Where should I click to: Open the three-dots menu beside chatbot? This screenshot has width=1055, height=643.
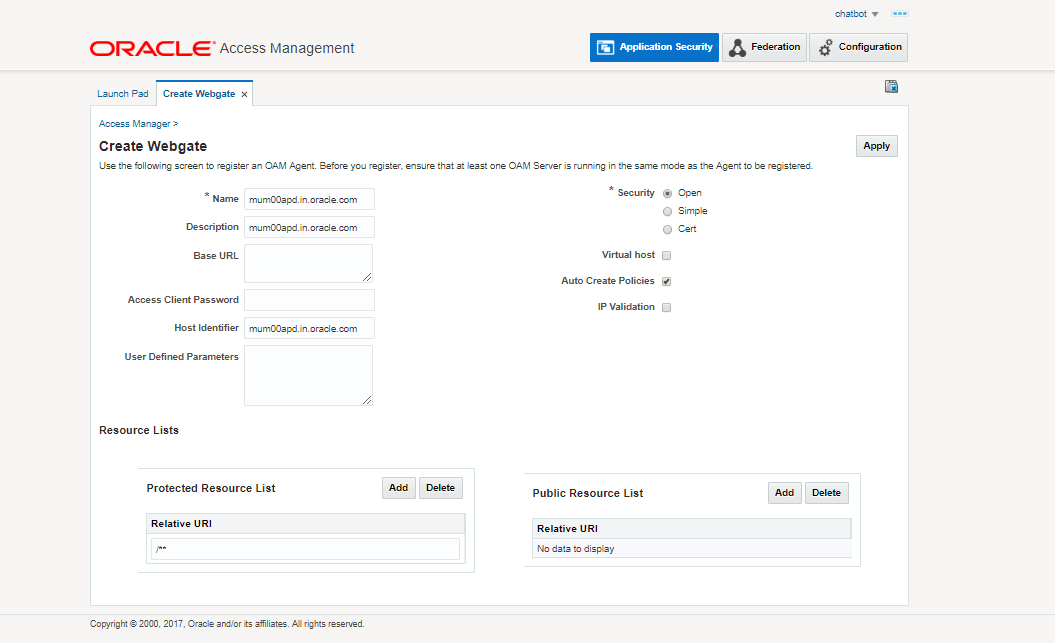pos(900,13)
